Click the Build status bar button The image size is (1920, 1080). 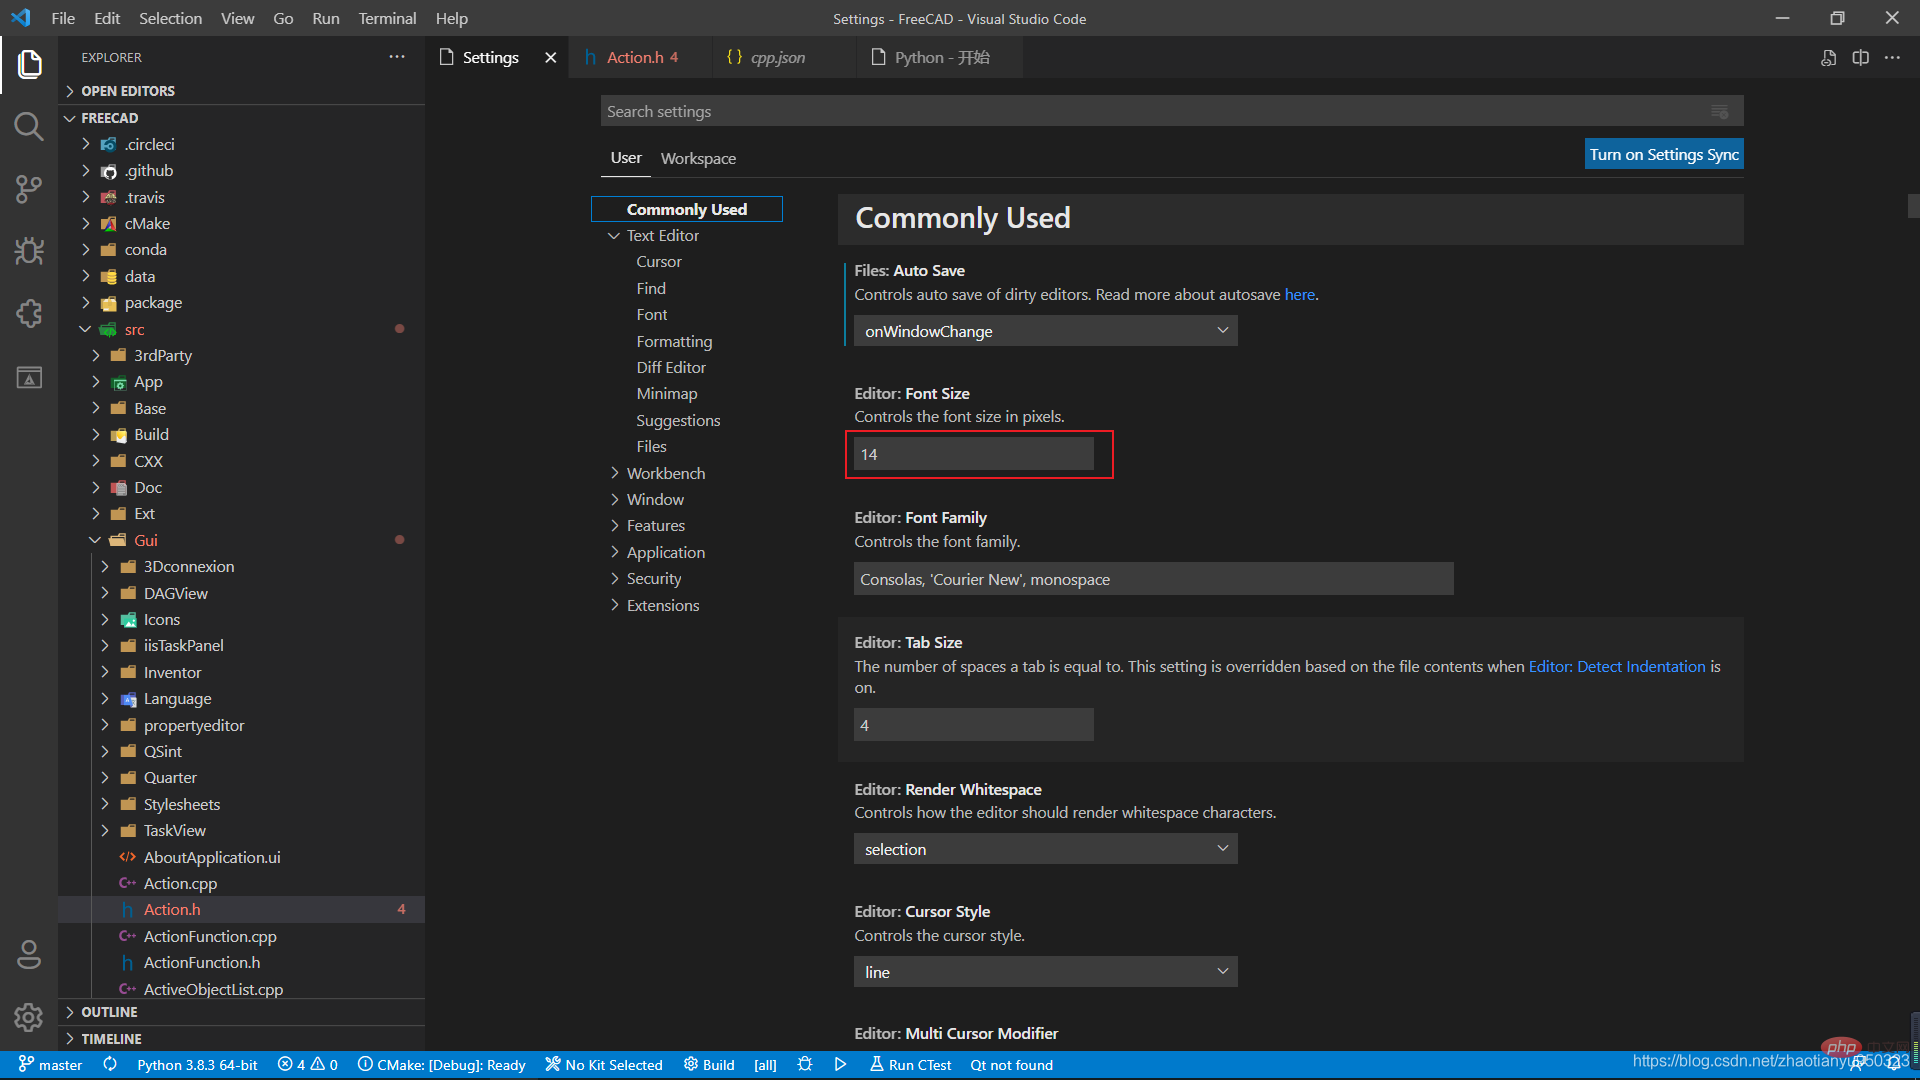[x=709, y=1065]
